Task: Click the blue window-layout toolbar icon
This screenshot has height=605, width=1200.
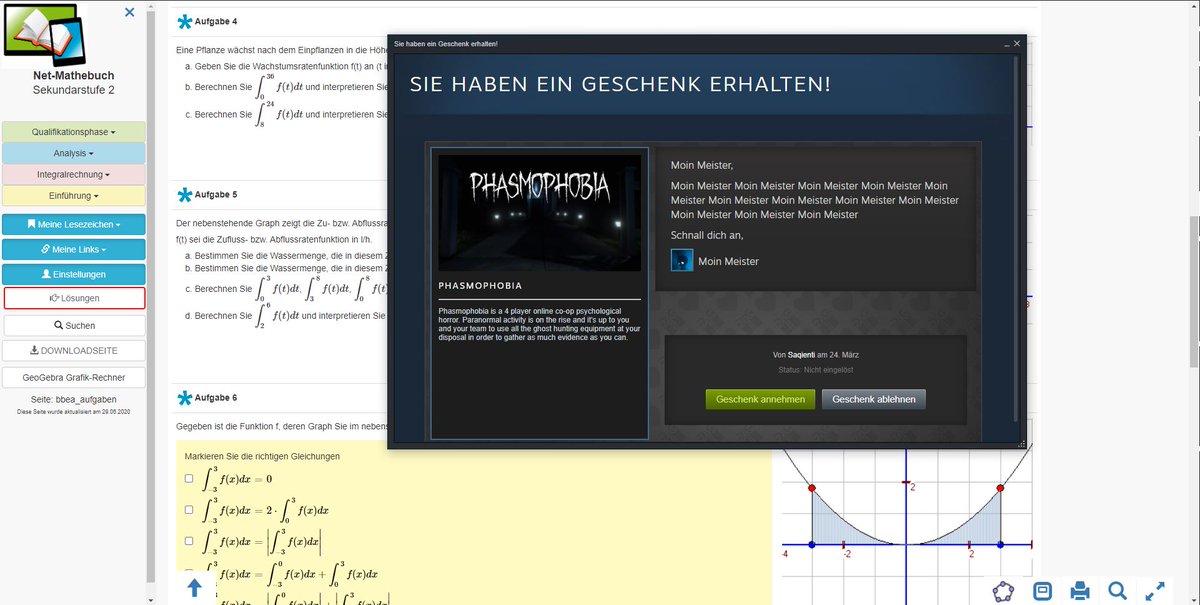Action: pos(1042,590)
